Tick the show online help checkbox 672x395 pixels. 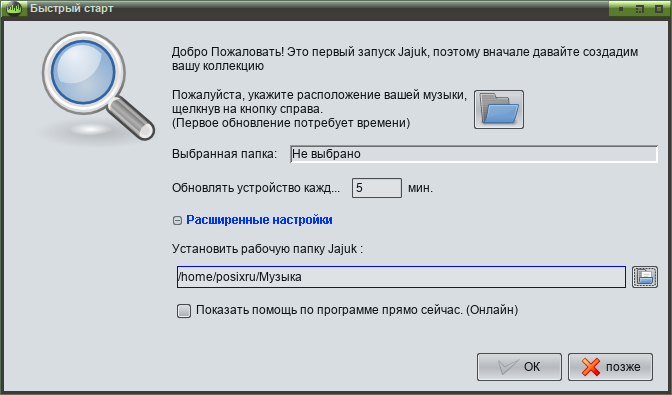184,311
